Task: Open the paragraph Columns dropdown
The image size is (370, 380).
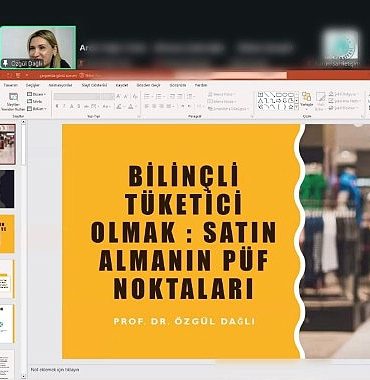Action: coord(201,106)
